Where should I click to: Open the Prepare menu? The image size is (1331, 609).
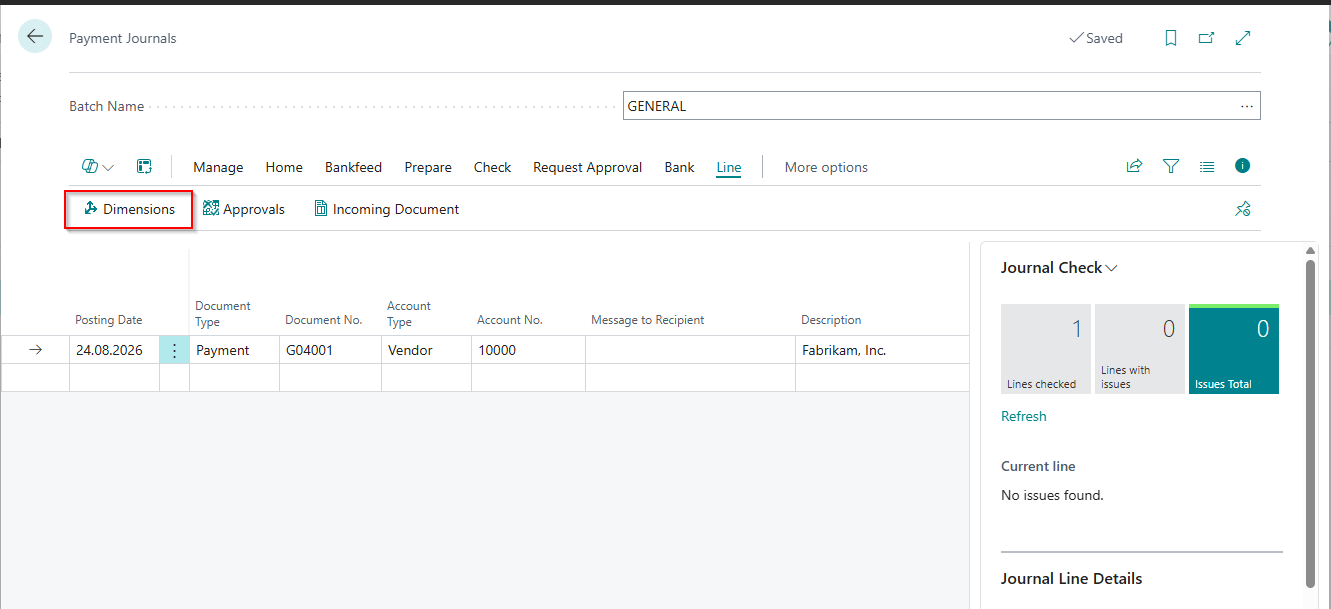tap(428, 167)
